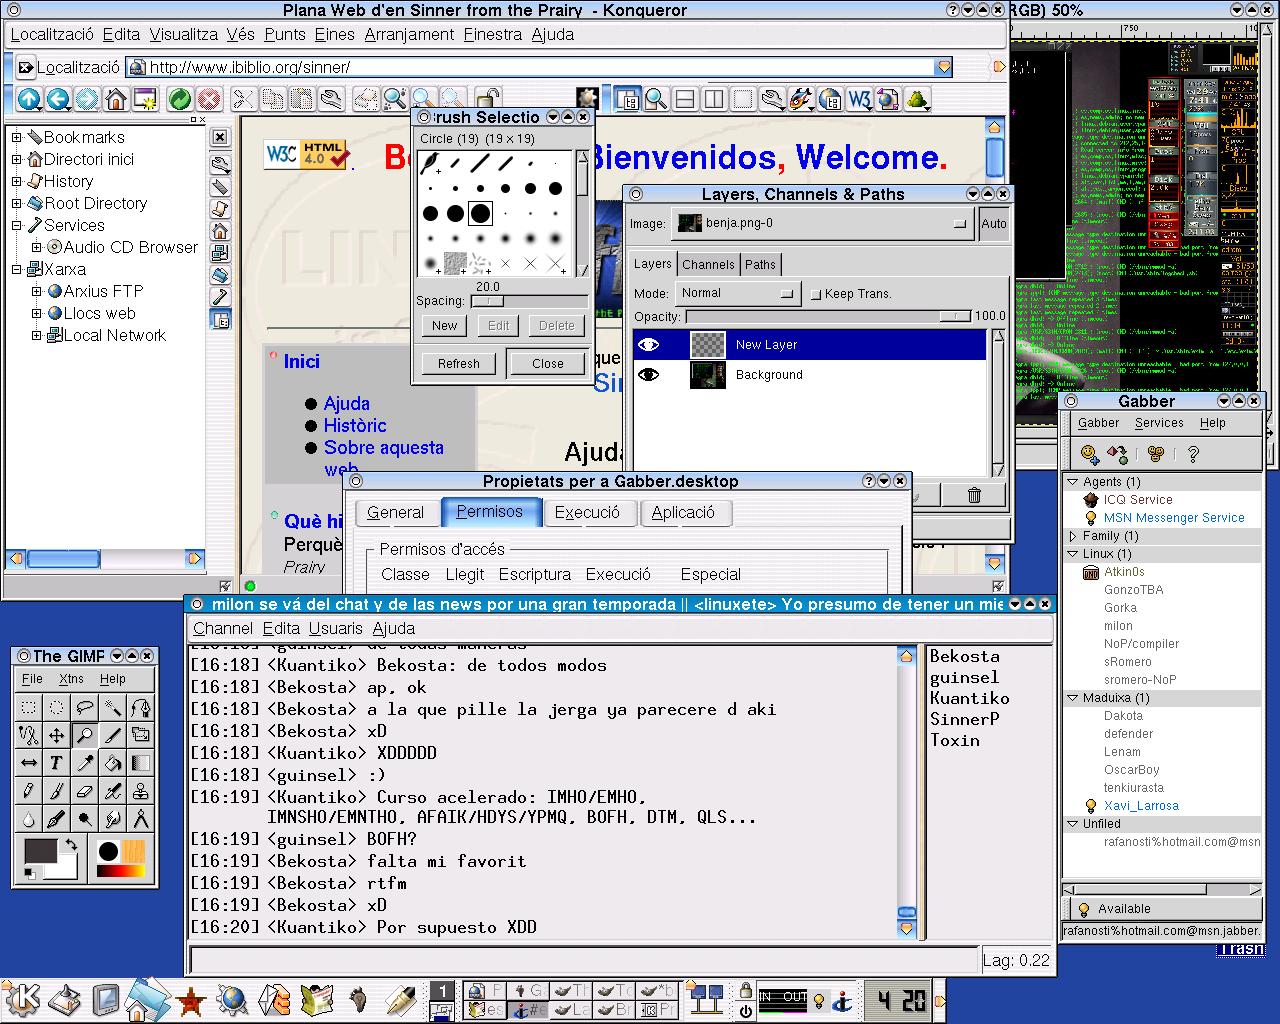The image size is (1280, 1024).
Task: Open the Punts menu in Konqueror
Action: 285,34
